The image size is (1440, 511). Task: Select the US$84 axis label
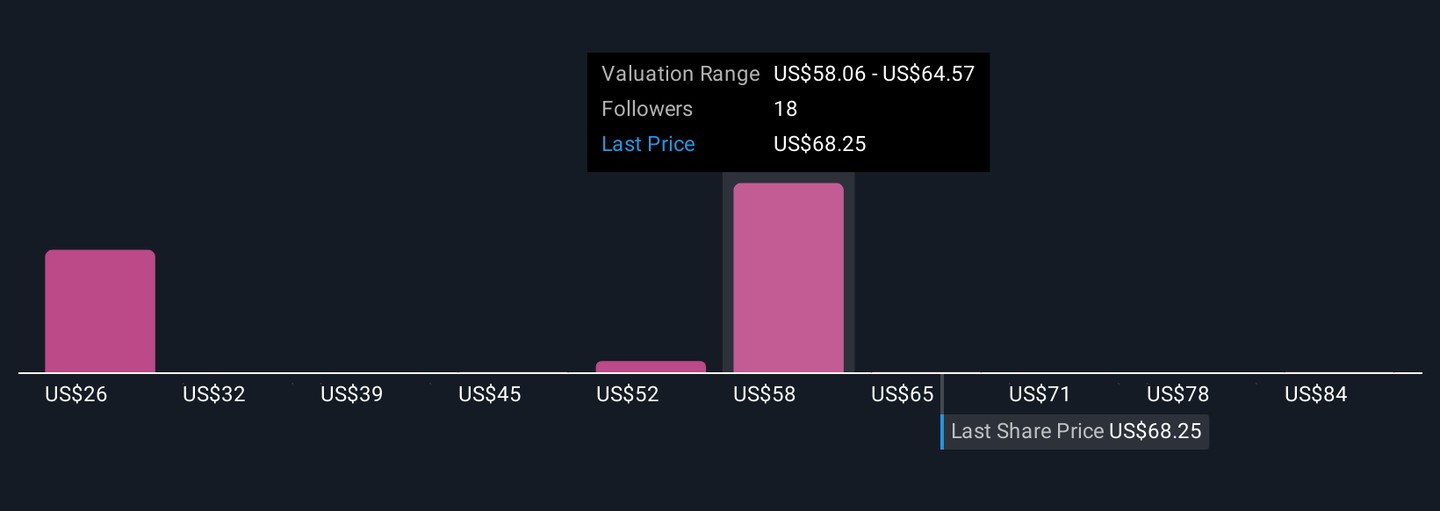[x=1316, y=395]
